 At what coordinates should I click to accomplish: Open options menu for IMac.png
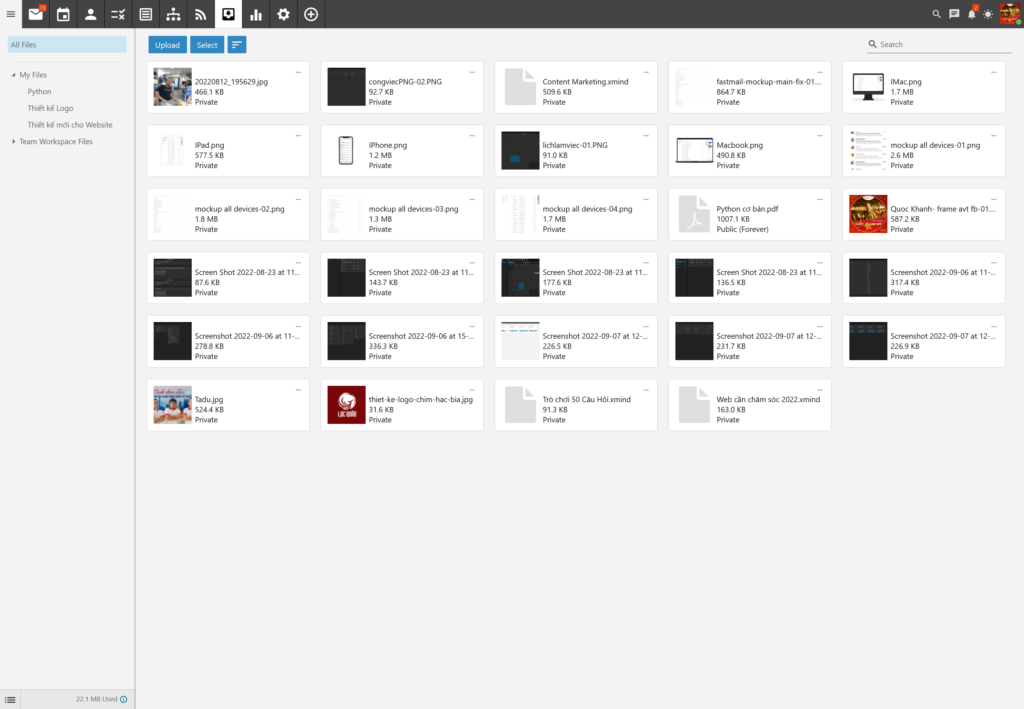994,72
